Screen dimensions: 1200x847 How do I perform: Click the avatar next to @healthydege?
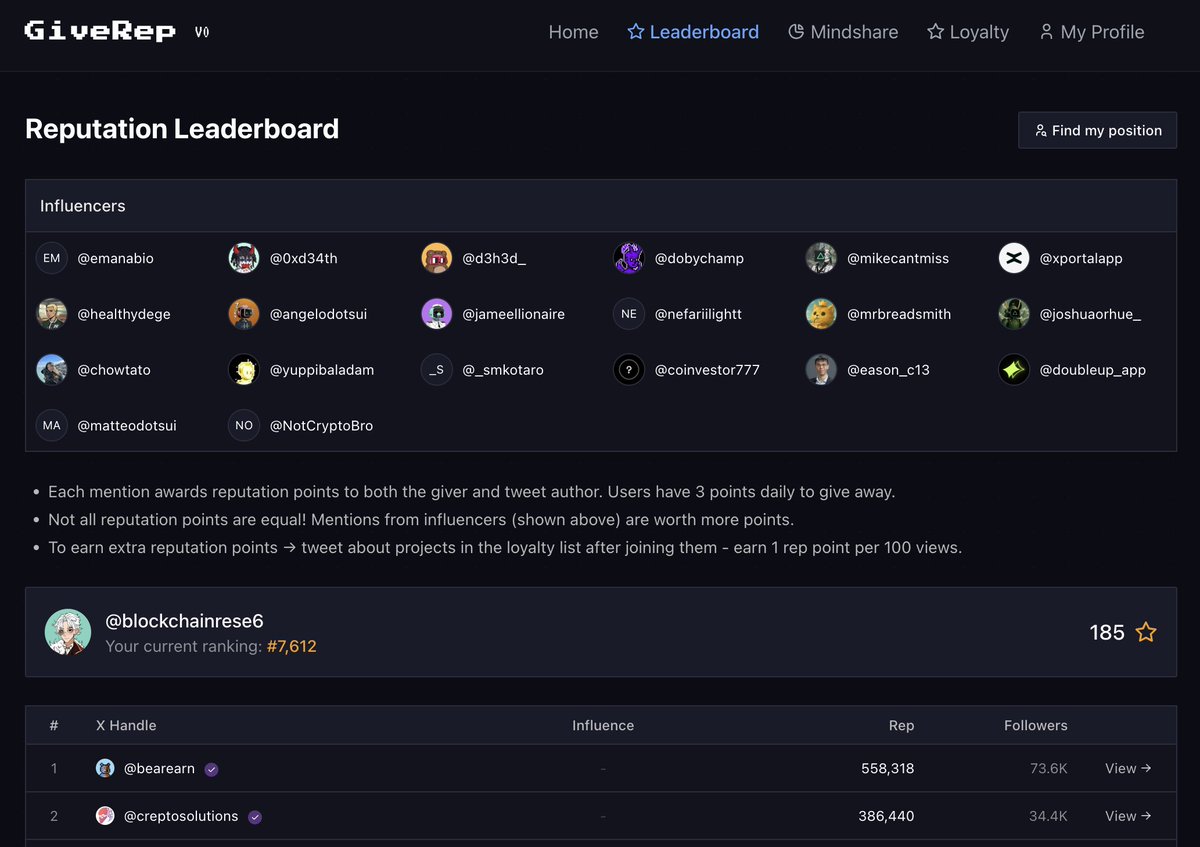point(52,314)
